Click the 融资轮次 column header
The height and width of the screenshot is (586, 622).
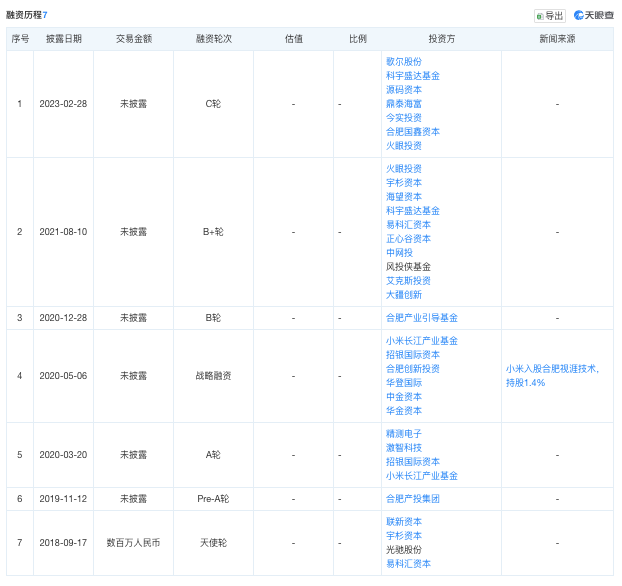pos(213,39)
